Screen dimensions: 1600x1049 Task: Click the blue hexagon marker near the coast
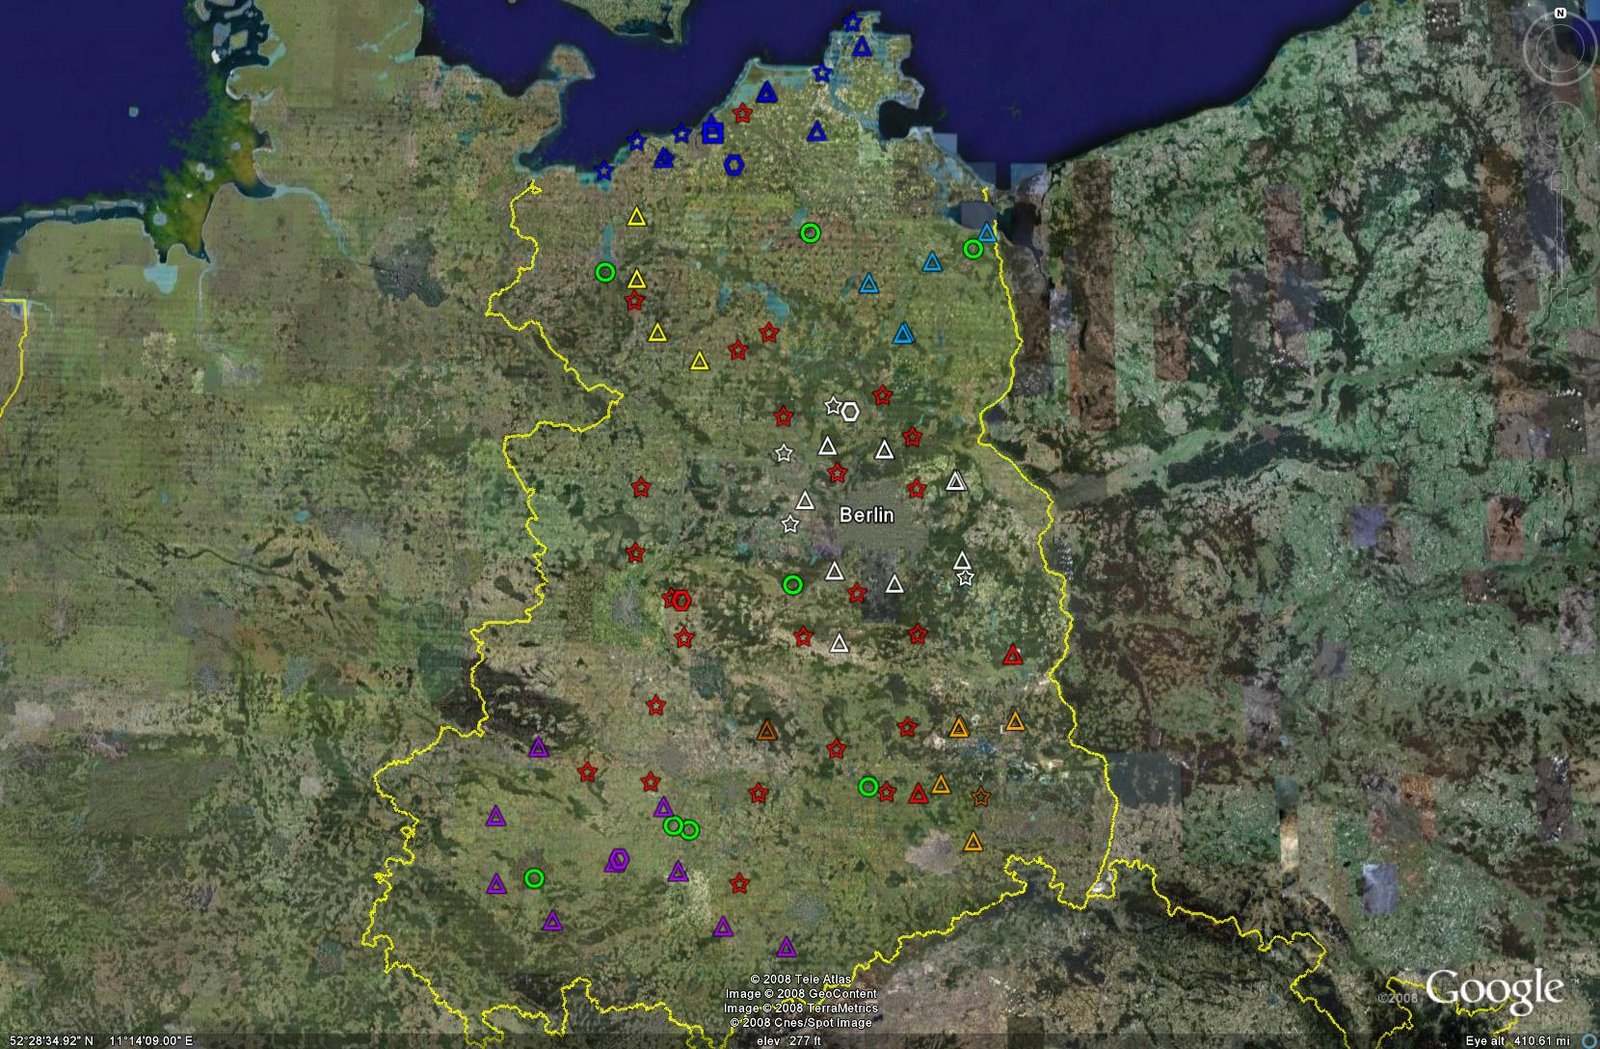coord(734,165)
